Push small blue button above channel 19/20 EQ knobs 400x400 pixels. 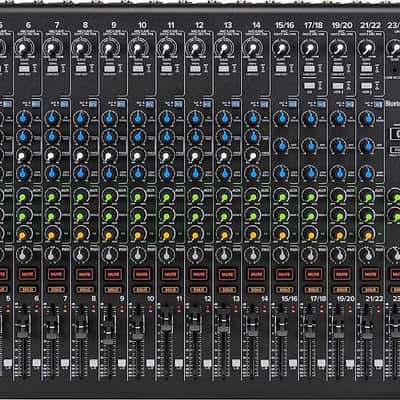(x=350, y=104)
